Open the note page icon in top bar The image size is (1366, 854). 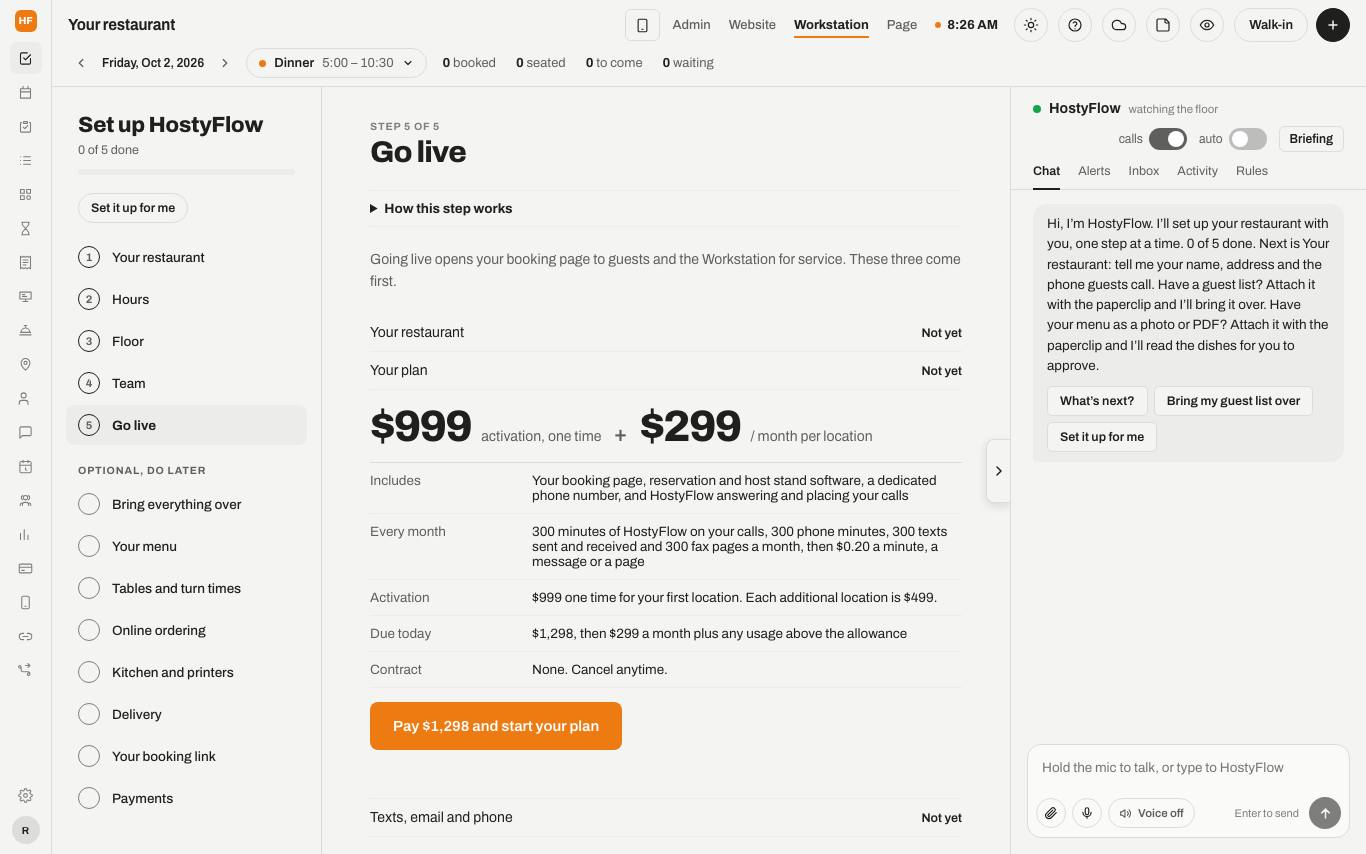pyautogui.click(x=1163, y=25)
